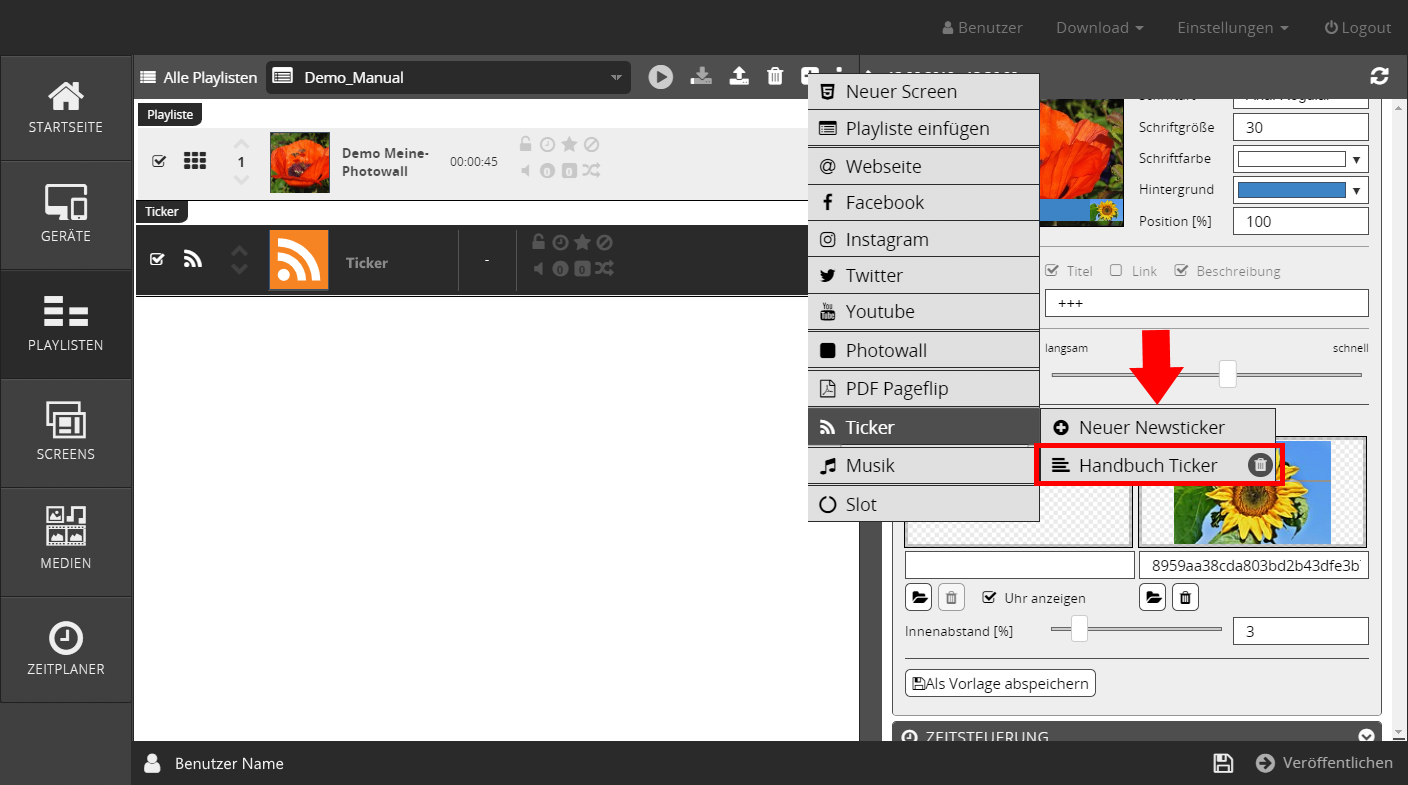Click the play preview icon in playlist toolbar
1408x785 pixels.
coord(660,77)
